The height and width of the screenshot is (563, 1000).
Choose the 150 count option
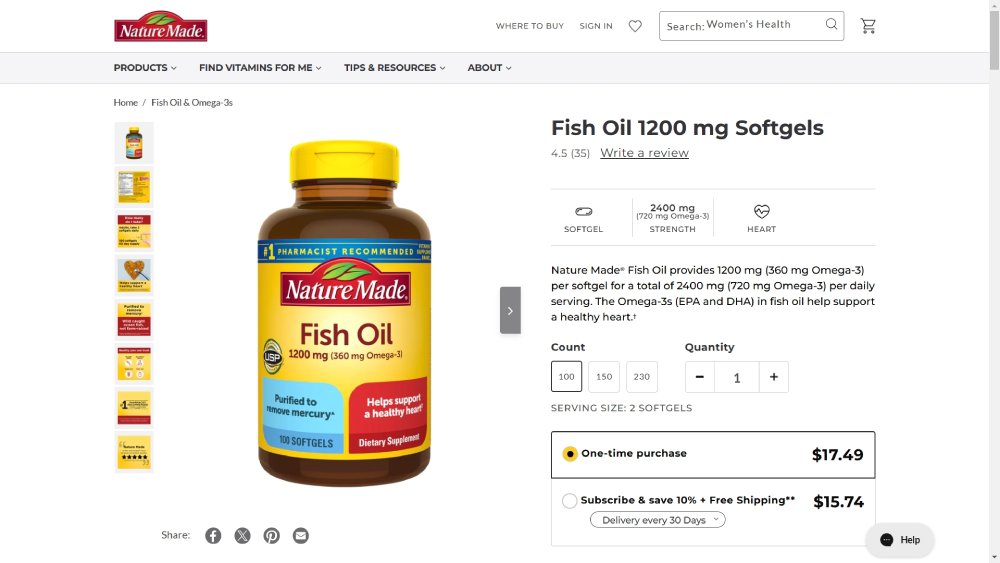click(x=604, y=377)
